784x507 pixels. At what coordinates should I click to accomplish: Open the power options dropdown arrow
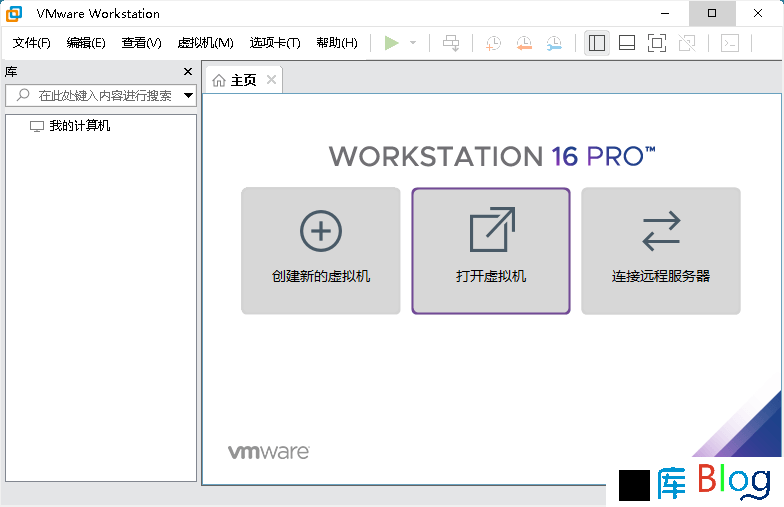tap(413, 43)
